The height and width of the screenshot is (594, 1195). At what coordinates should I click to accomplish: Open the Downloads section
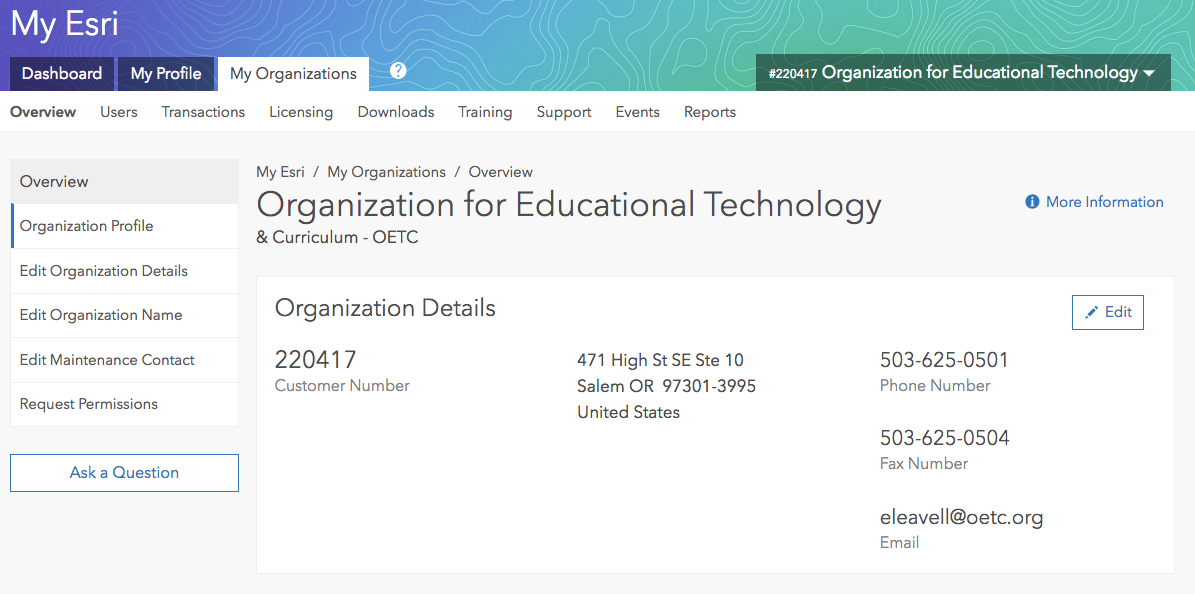click(396, 112)
